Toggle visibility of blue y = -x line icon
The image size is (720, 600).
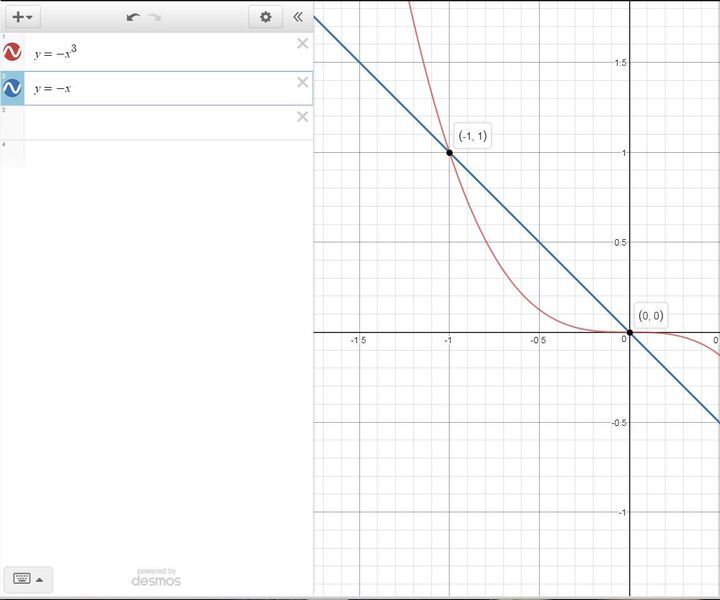click(x=13, y=89)
